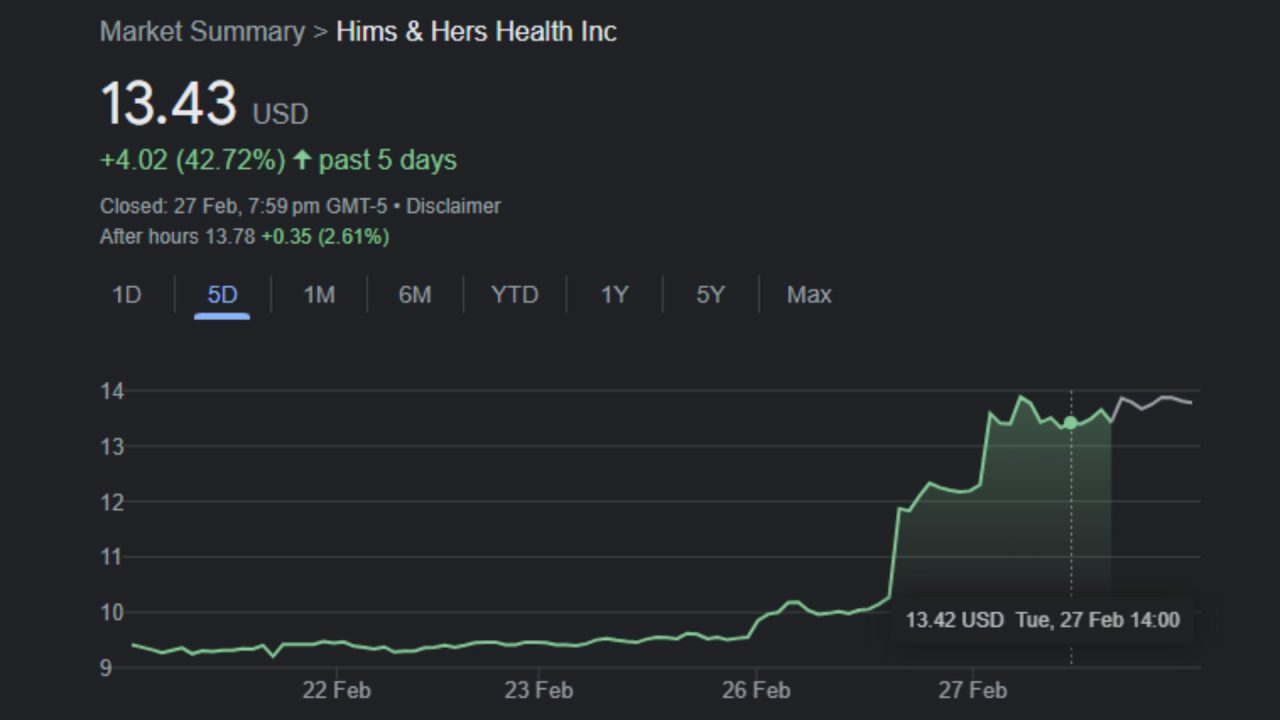The height and width of the screenshot is (720, 1280).
Task: Select the Max chart range
Action: 809,295
